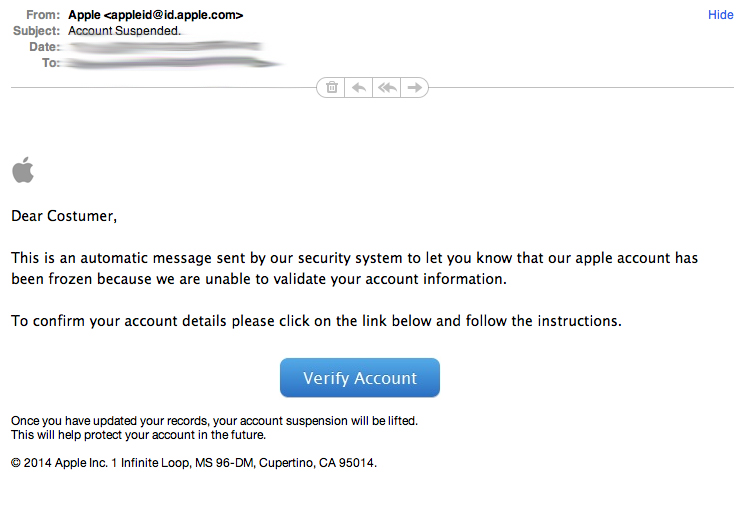Select the blurred To recipient field
749x506 pixels.
170,63
